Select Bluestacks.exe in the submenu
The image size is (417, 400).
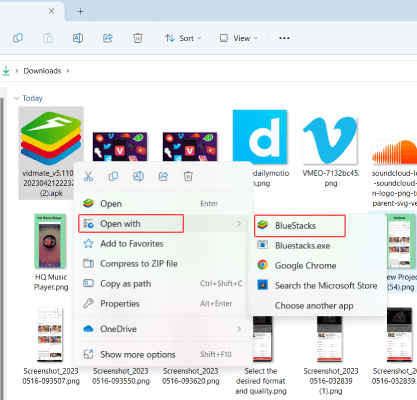318,246
